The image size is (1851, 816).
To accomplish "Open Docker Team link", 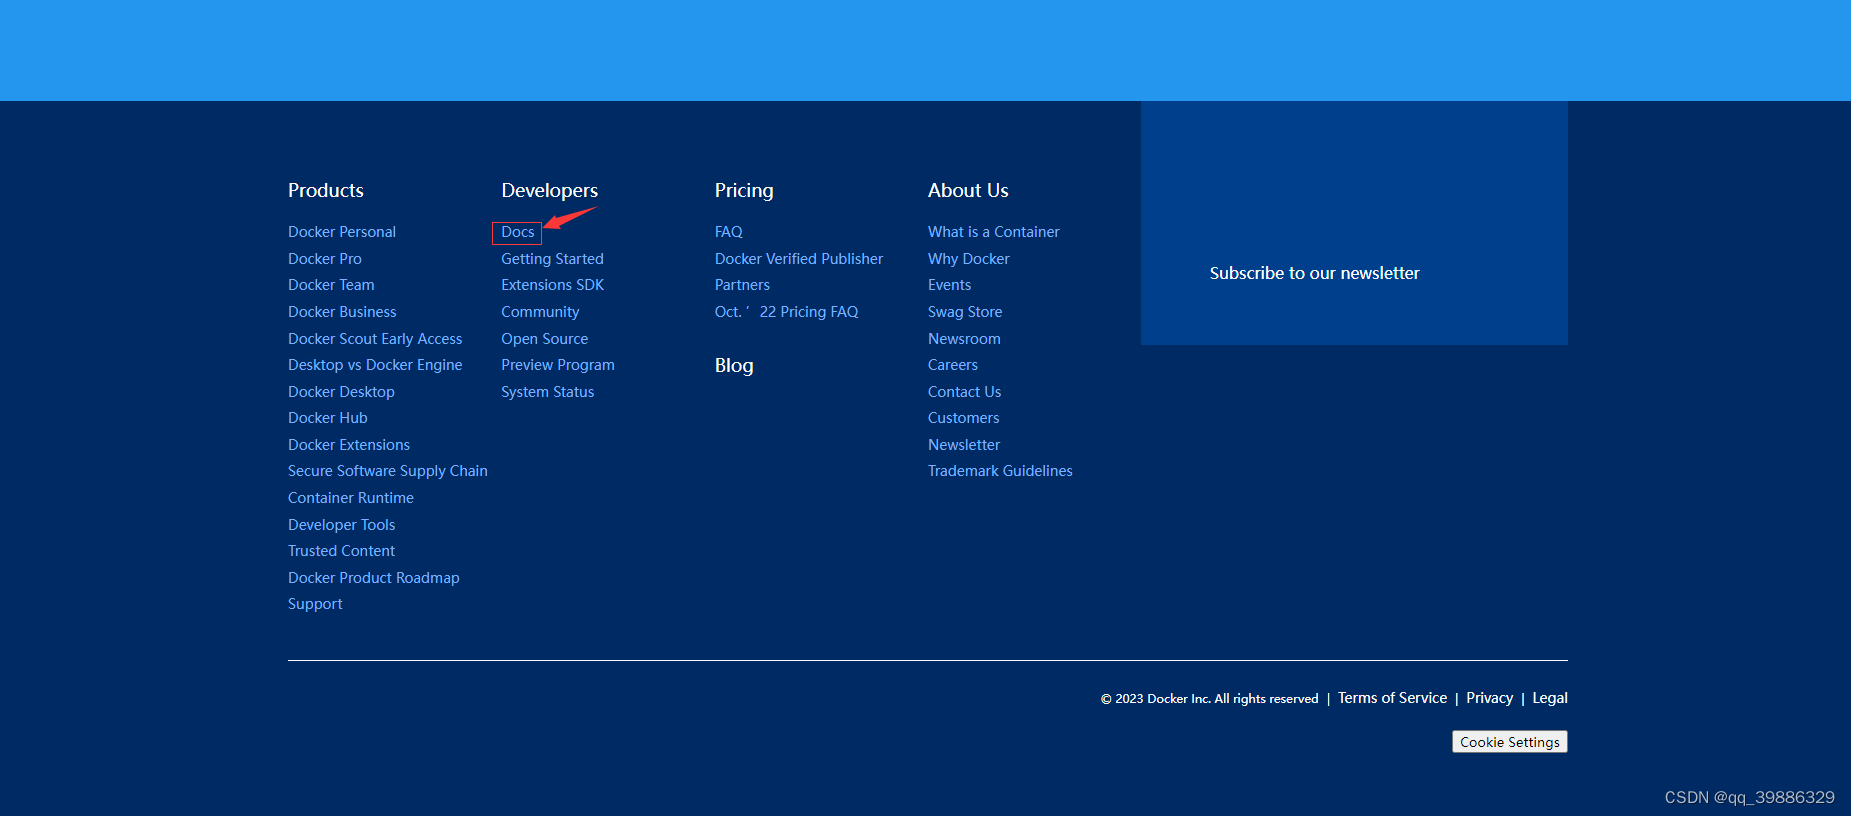I will [331, 285].
